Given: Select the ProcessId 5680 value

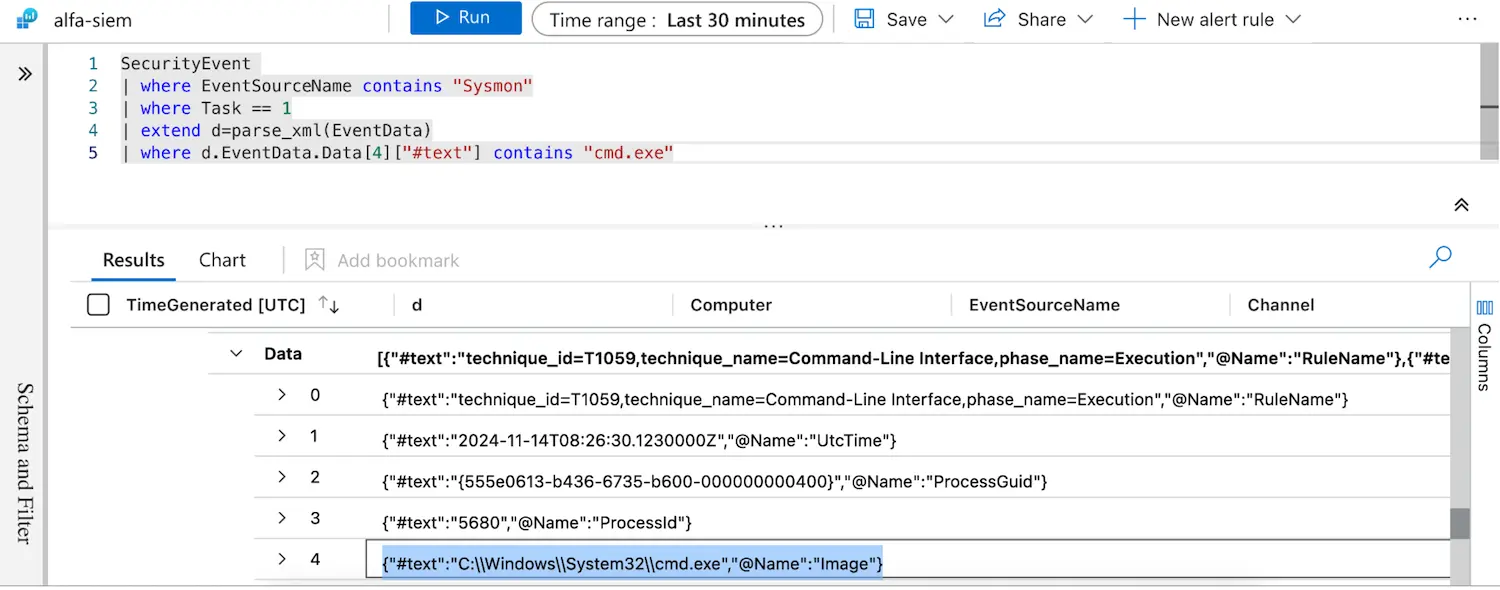Looking at the screenshot, I should pyautogui.click(x=537, y=523).
